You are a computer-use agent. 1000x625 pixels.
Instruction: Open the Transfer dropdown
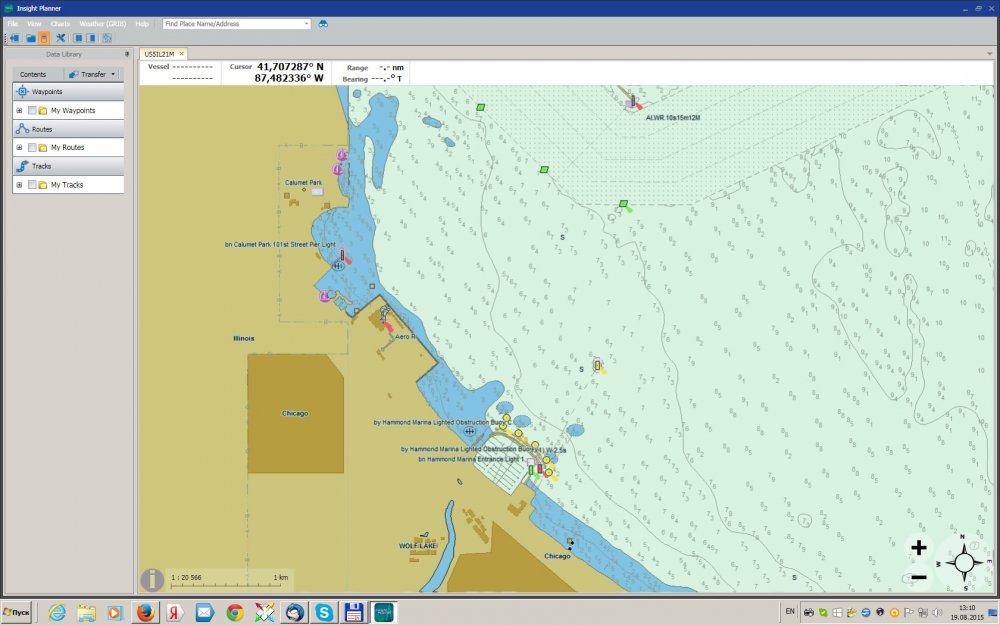coord(93,74)
